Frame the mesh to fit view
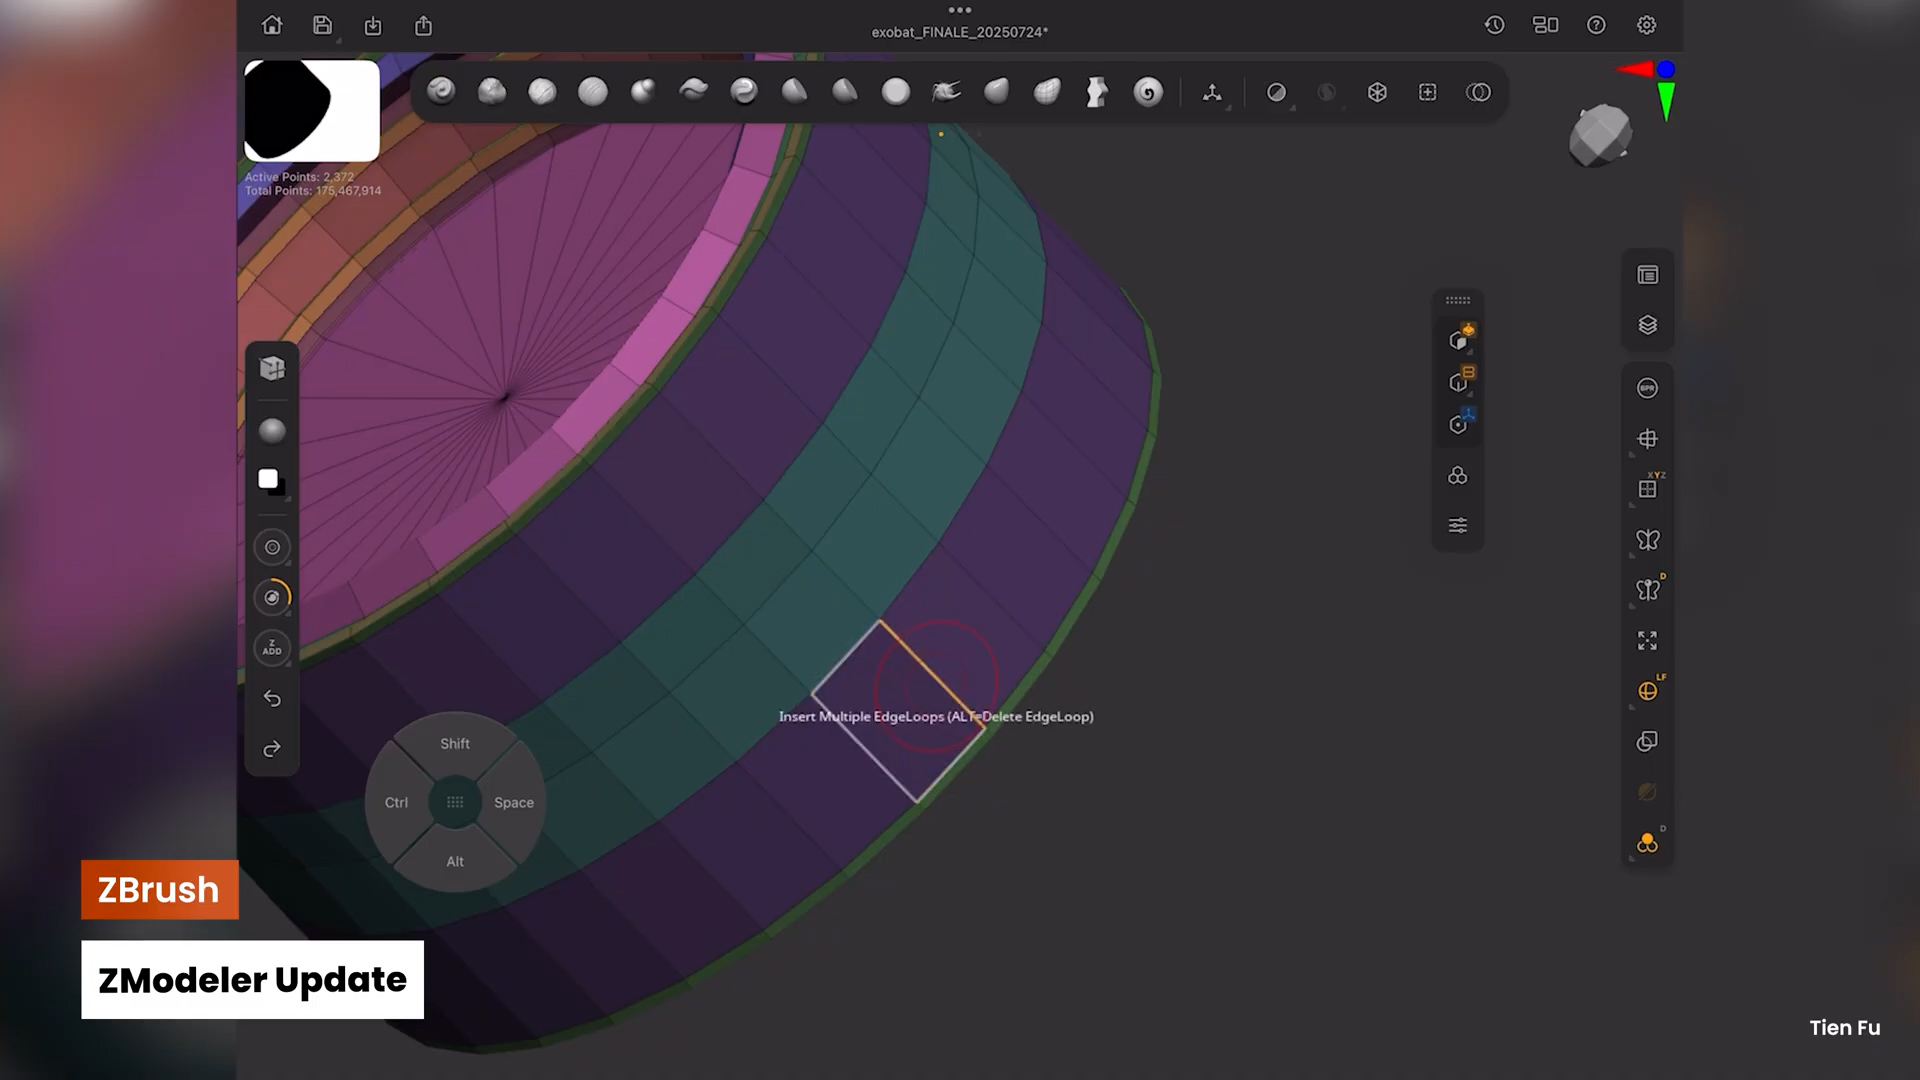 point(1647,640)
